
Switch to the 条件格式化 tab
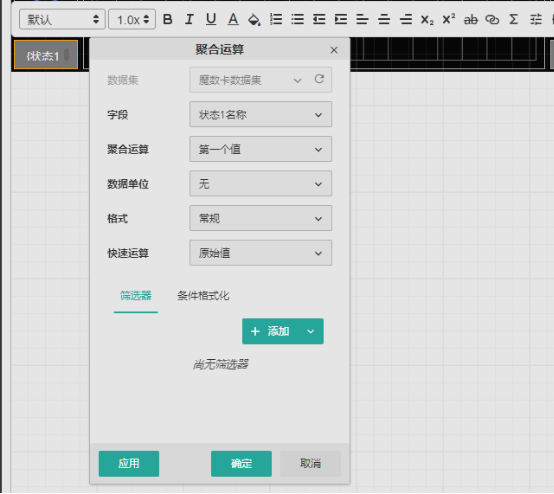pos(203,296)
